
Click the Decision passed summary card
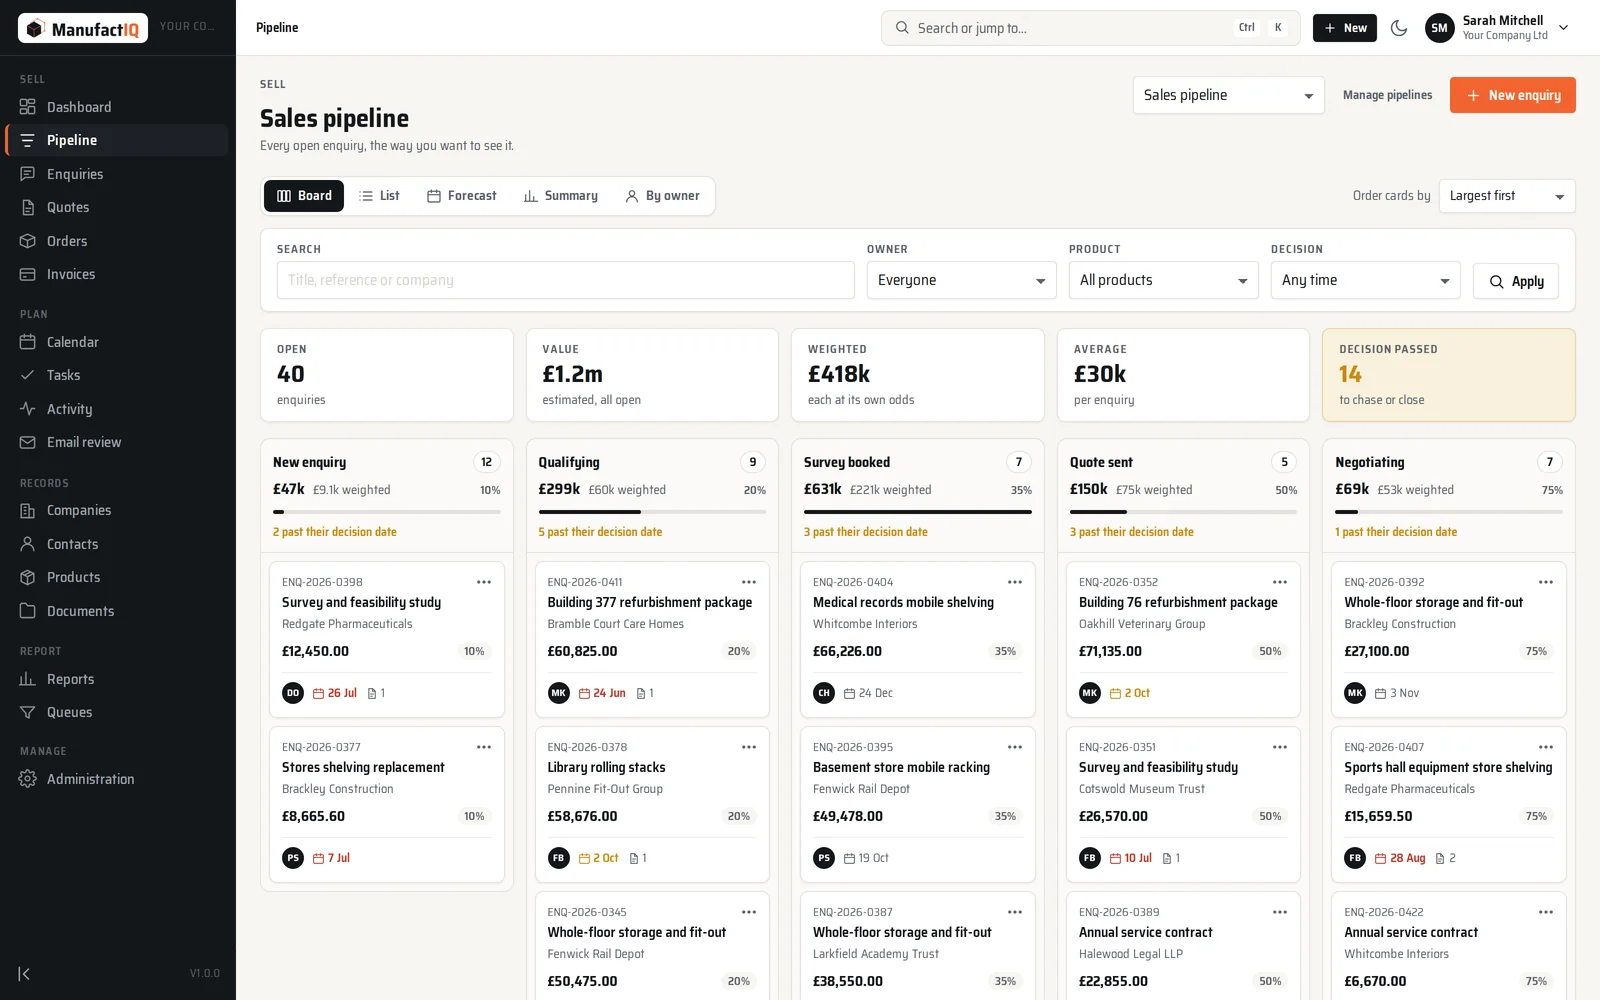click(x=1448, y=375)
